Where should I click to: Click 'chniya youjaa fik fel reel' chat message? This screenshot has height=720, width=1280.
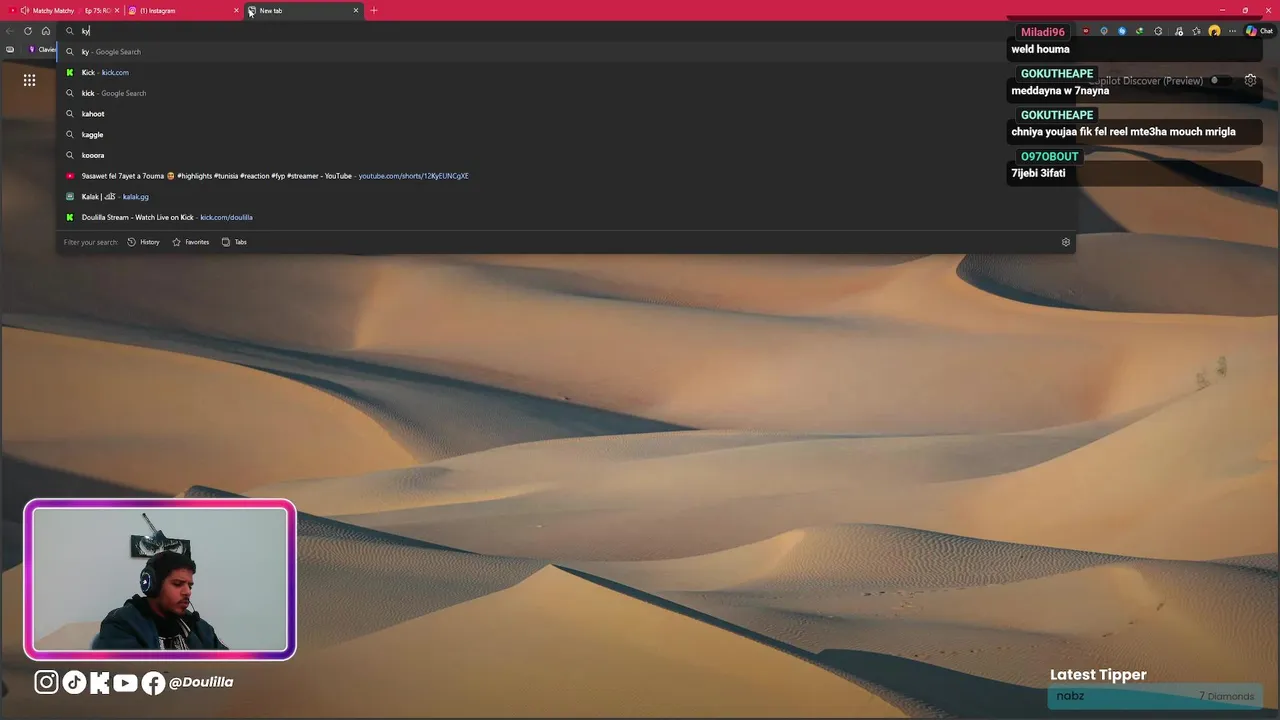[1123, 132]
